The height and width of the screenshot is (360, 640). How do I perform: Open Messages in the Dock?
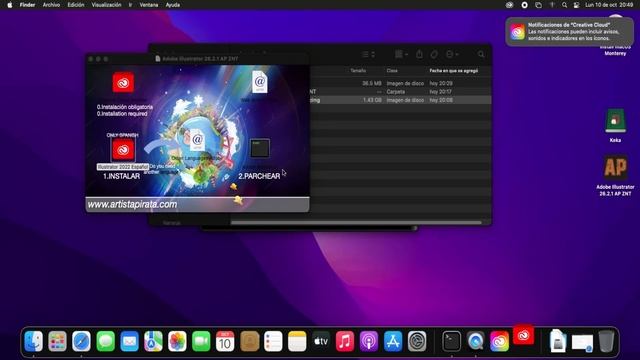pyautogui.click(x=105, y=341)
